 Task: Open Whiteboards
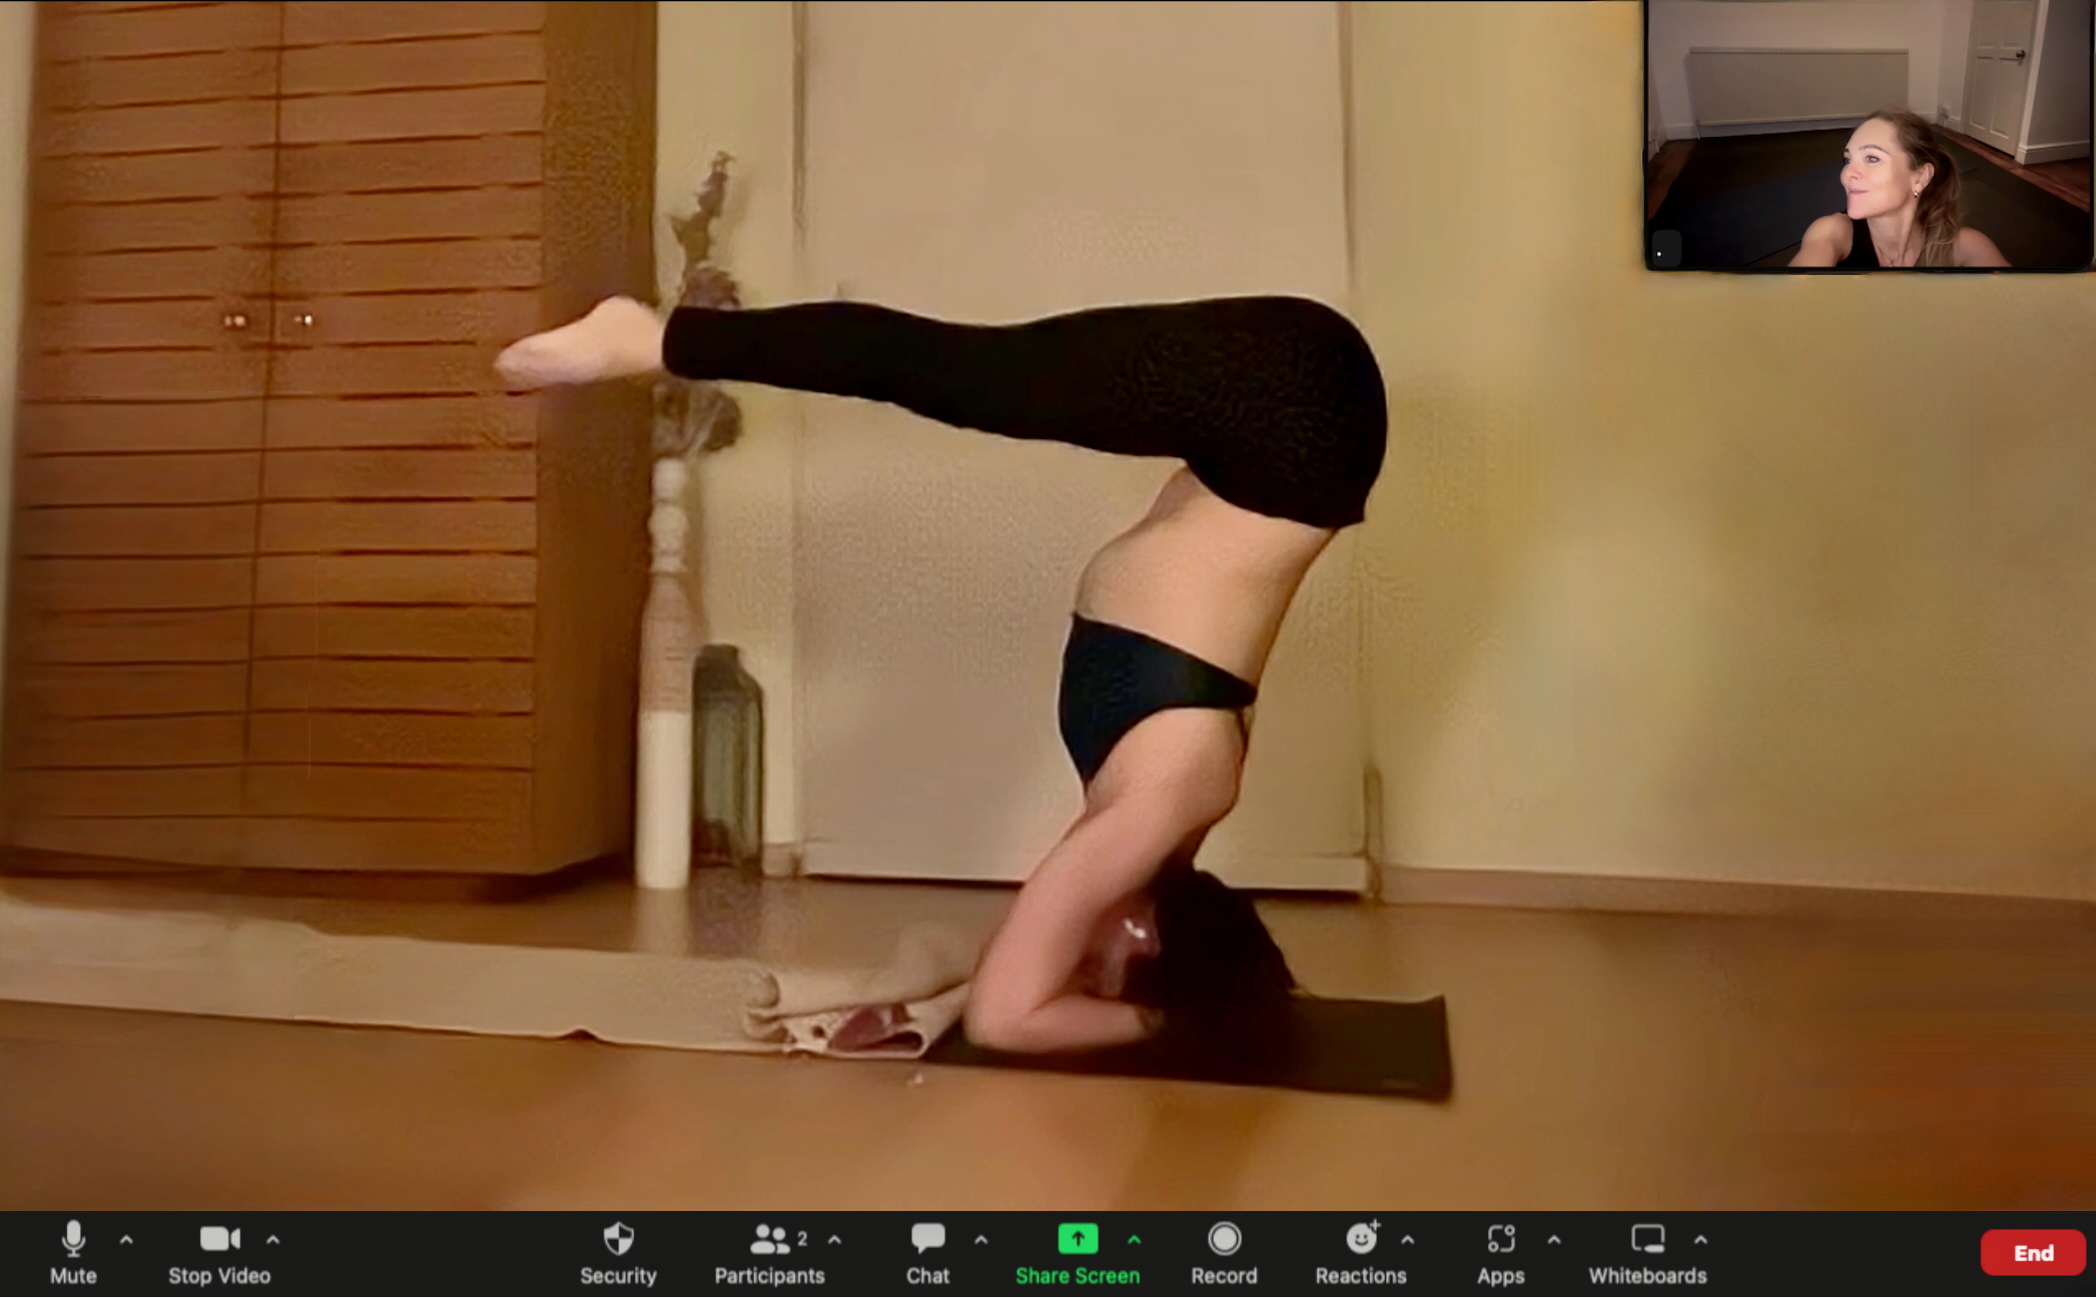tap(1647, 1240)
